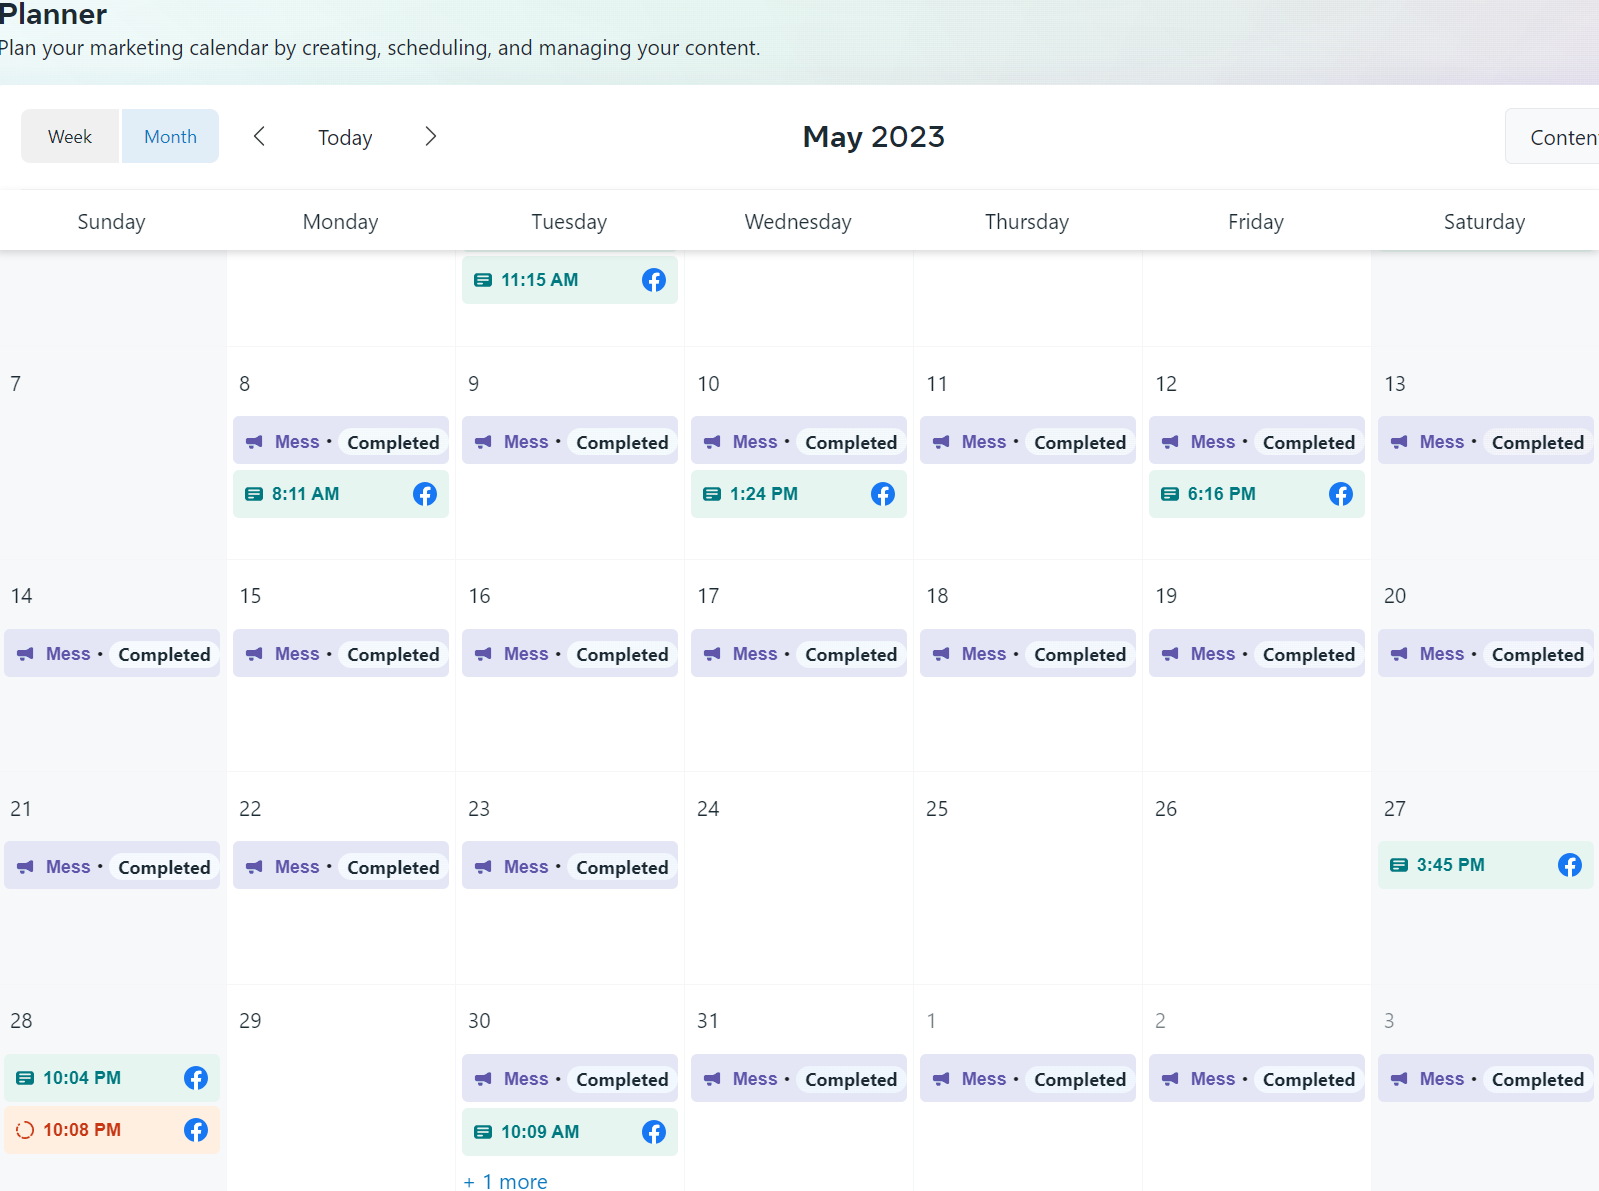This screenshot has width=1599, height=1191.
Task: Expand '+ 1 more' on May 30
Action: [506, 1181]
